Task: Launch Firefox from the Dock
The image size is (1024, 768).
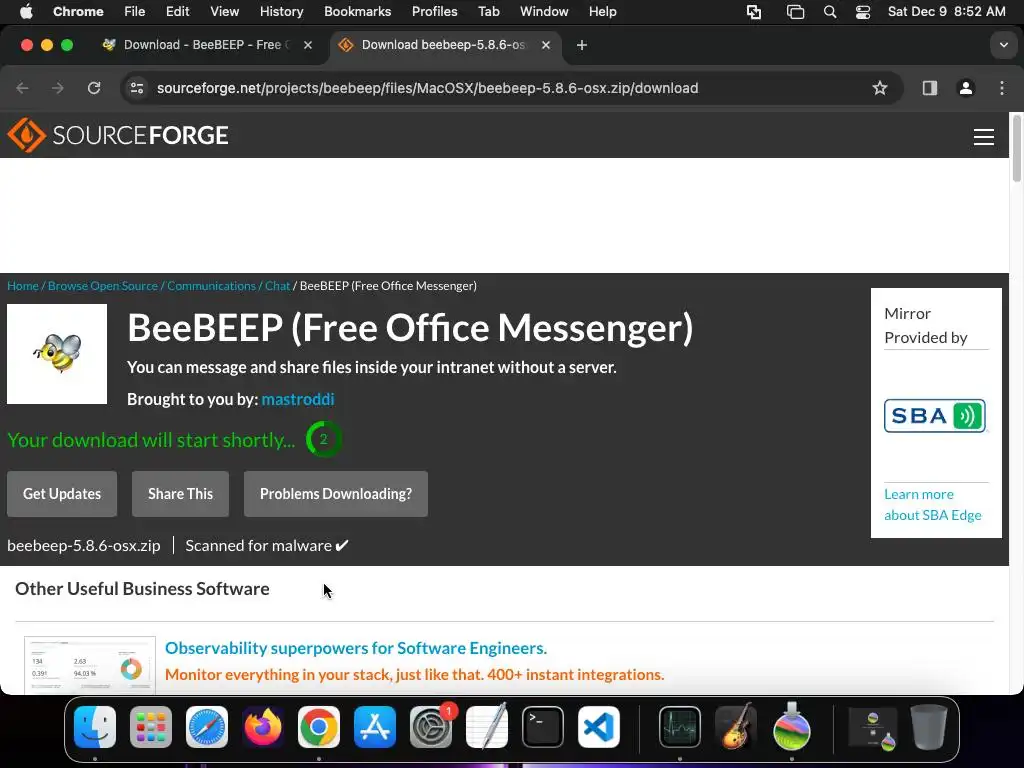Action: [x=263, y=727]
